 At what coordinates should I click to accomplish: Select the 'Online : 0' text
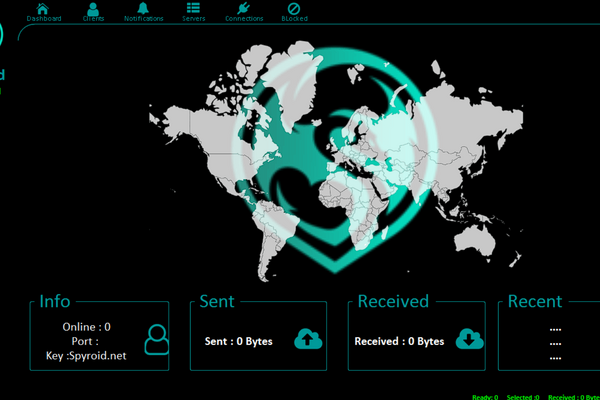point(86,327)
